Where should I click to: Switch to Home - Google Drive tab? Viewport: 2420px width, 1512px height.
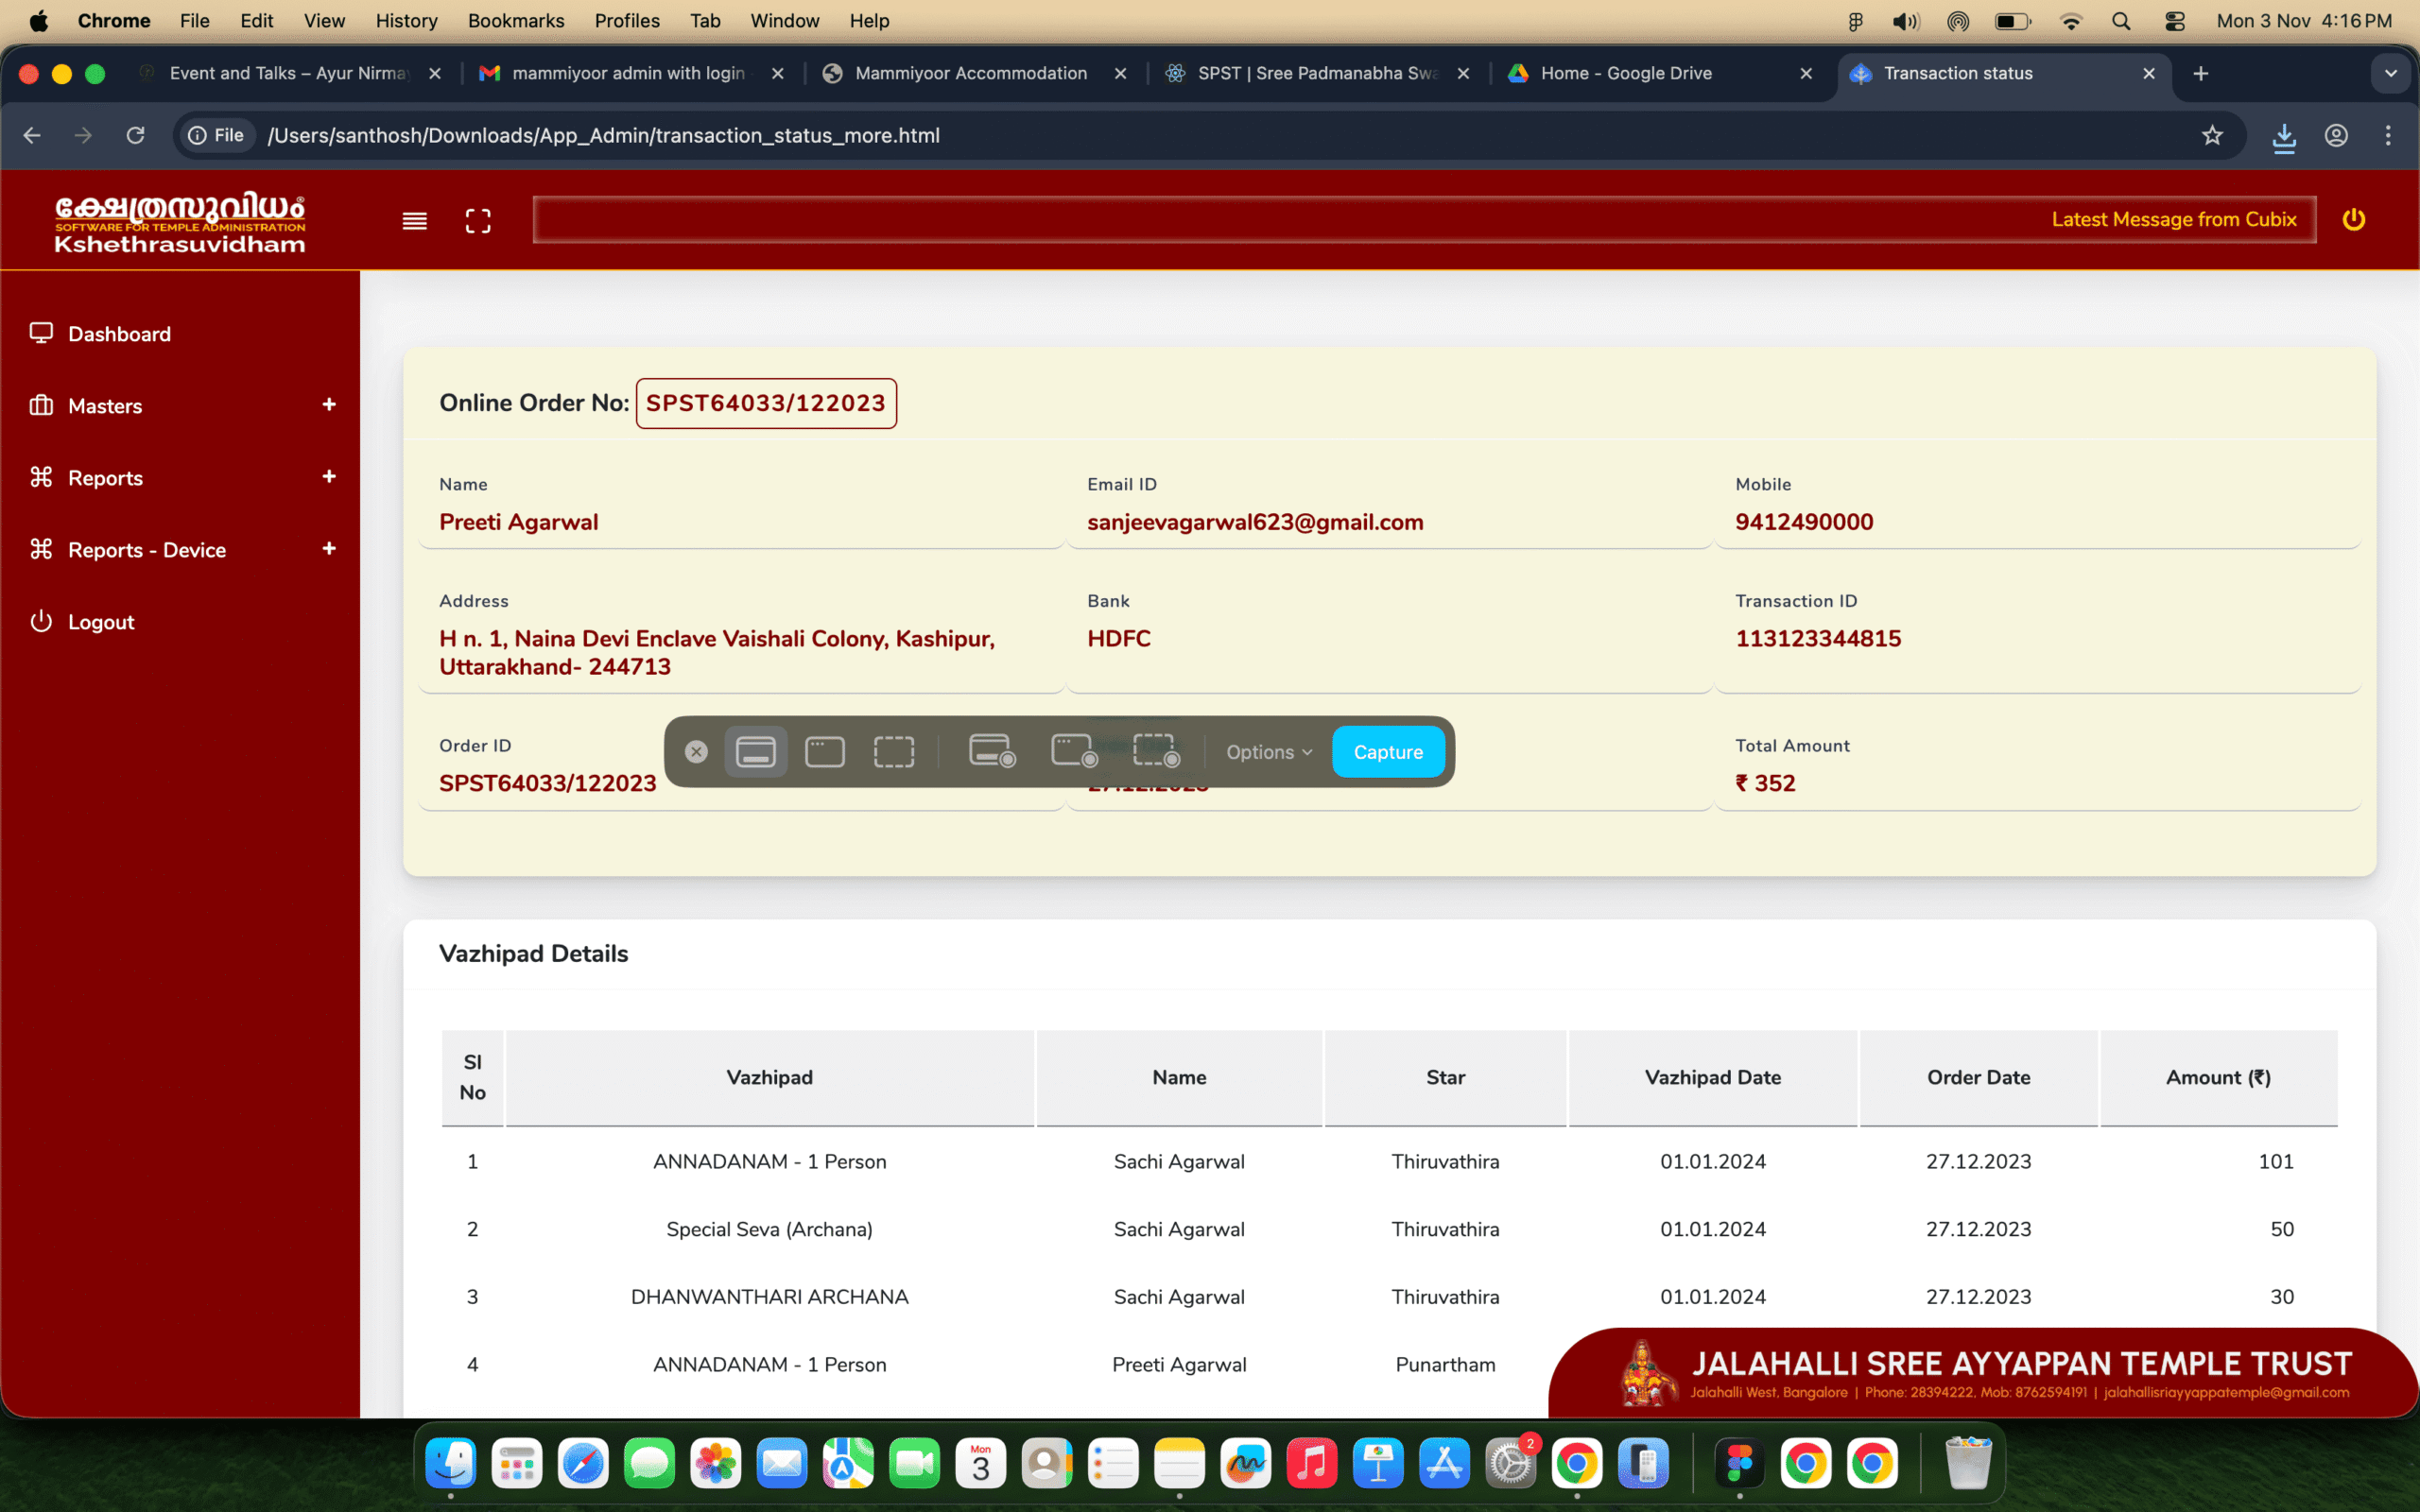click(1625, 73)
